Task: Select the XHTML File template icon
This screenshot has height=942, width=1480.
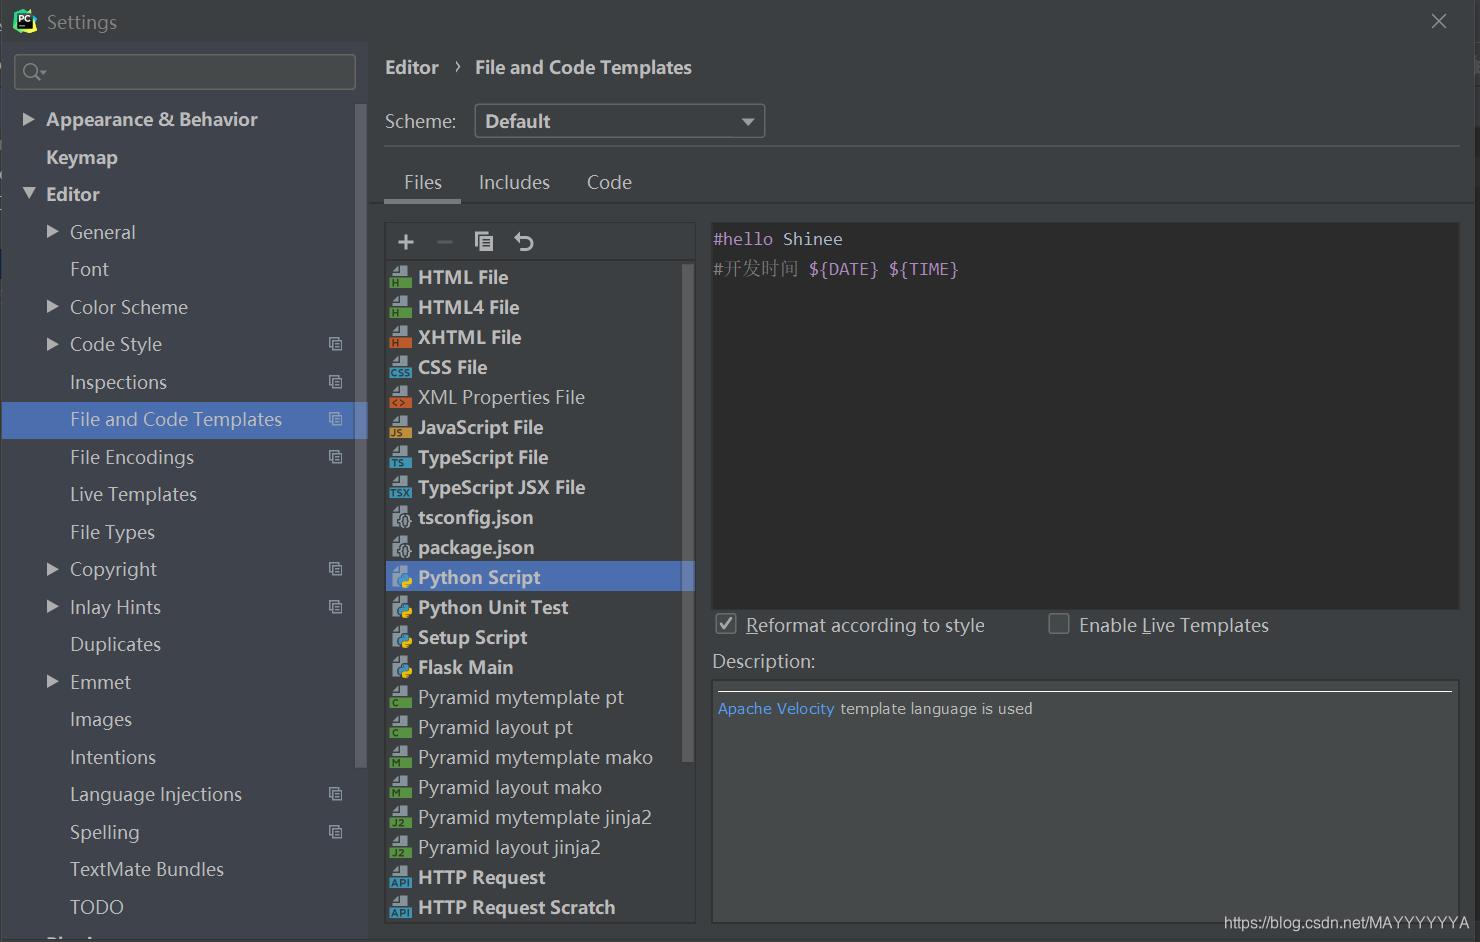Action: (x=401, y=337)
